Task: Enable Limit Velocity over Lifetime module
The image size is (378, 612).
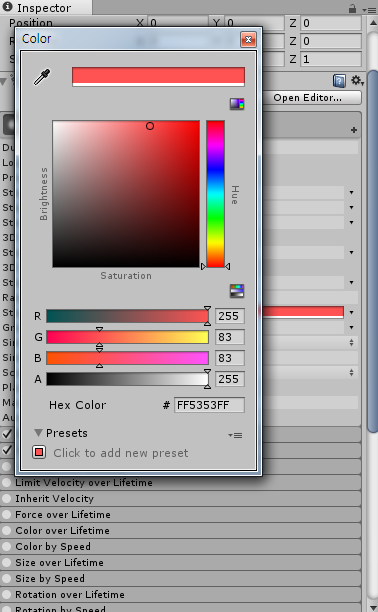Action: (x=6, y=482)
